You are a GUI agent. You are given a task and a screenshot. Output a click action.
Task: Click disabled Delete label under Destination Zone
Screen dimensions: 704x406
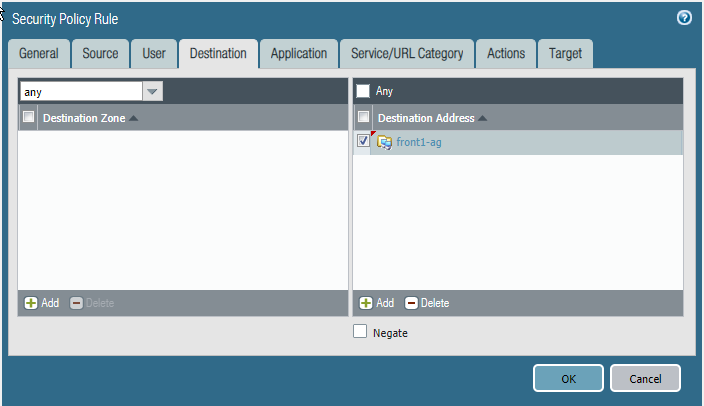coord(100,303)
